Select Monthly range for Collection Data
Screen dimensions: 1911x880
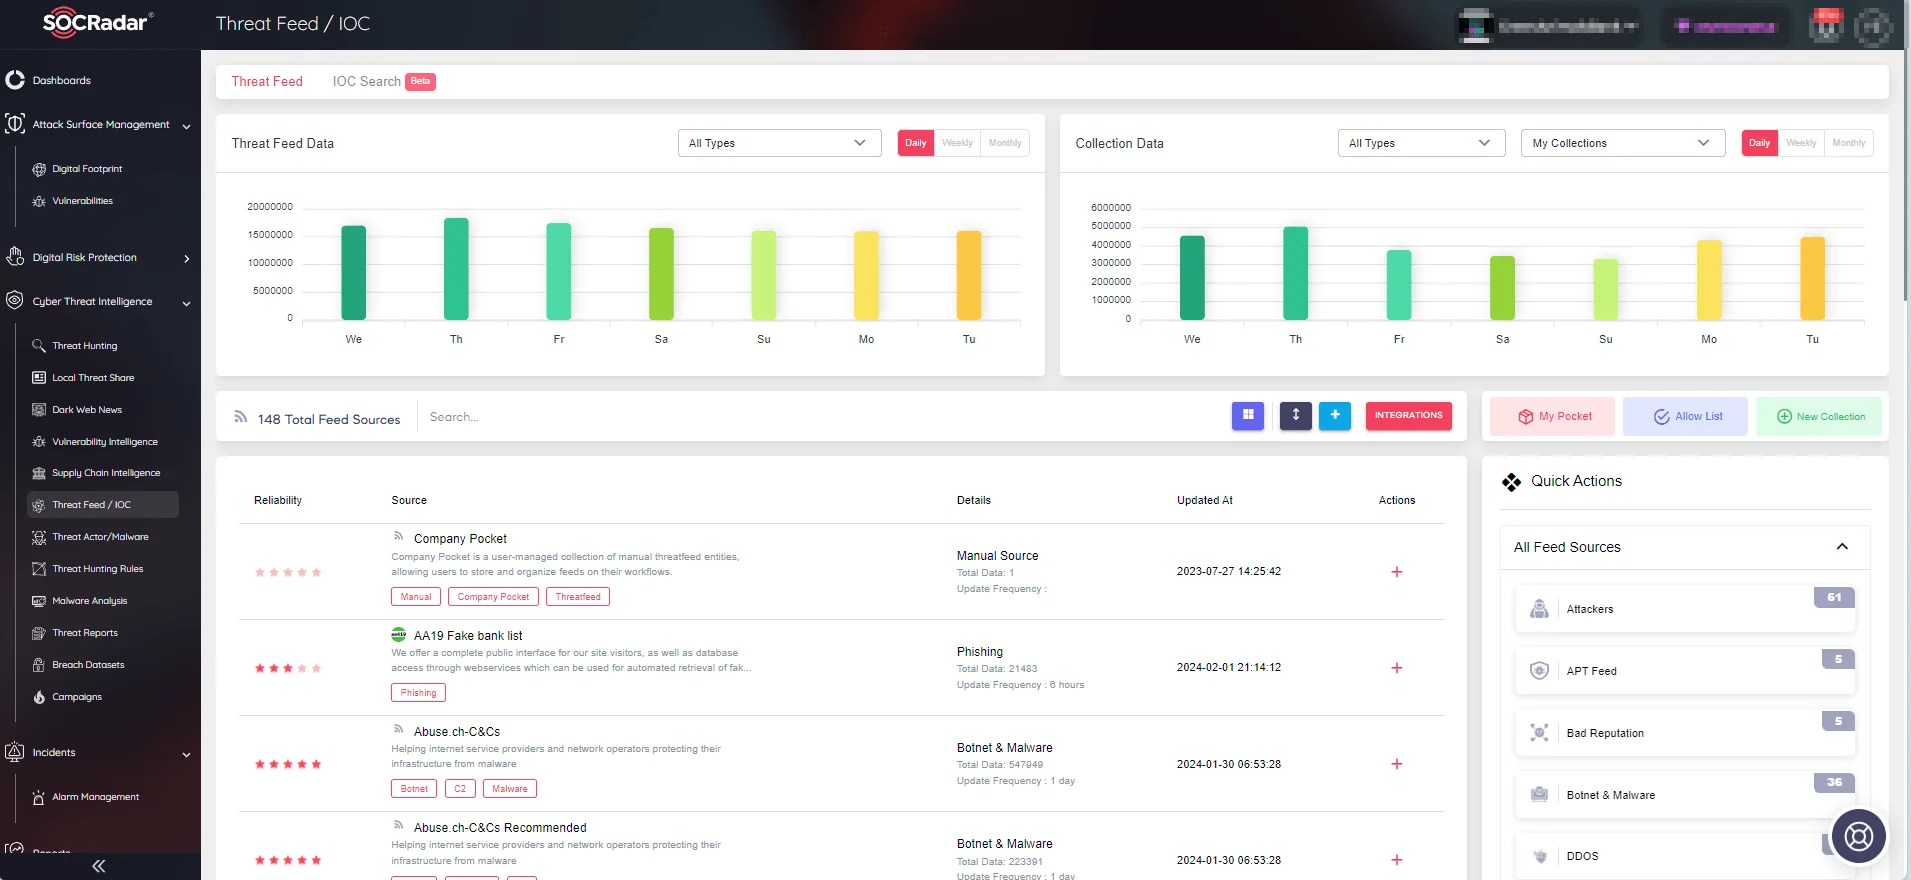1849,143
